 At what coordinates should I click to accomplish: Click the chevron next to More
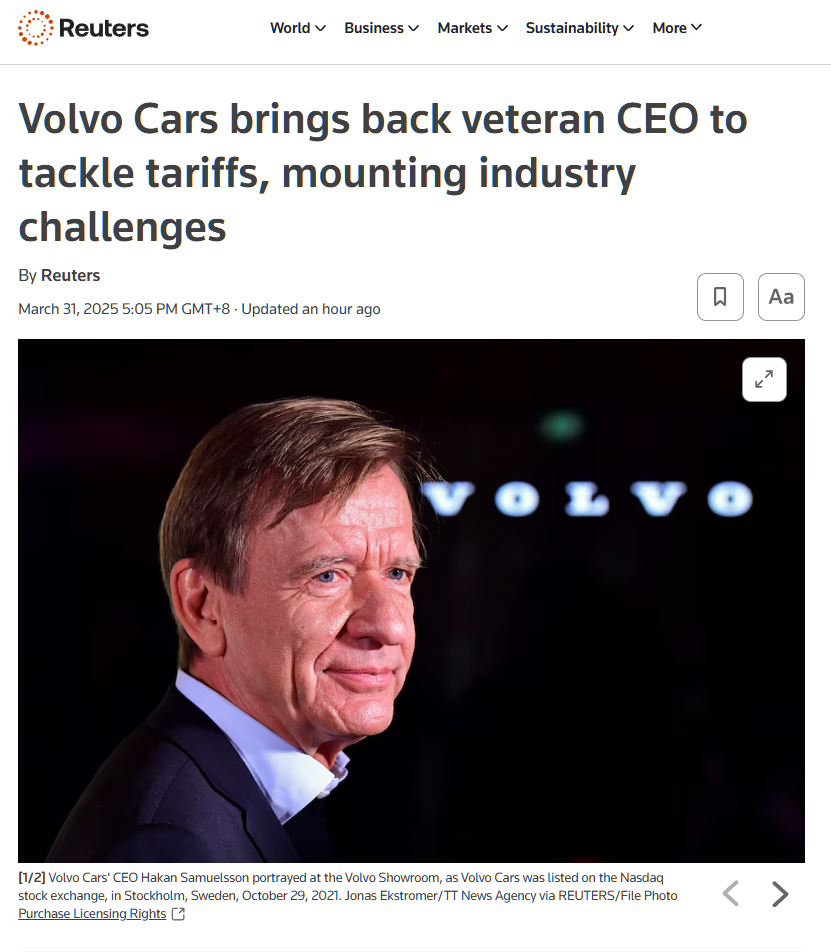tap(696, 28)
